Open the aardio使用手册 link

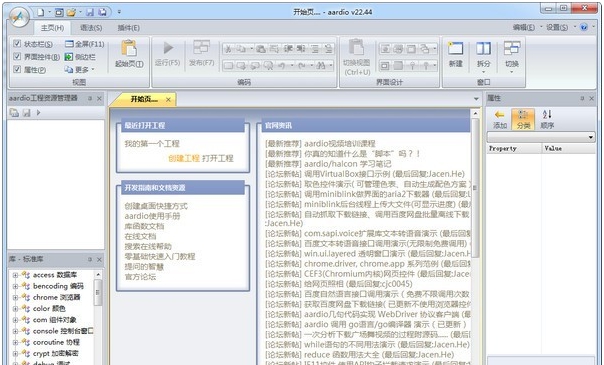tap(152, 216)
